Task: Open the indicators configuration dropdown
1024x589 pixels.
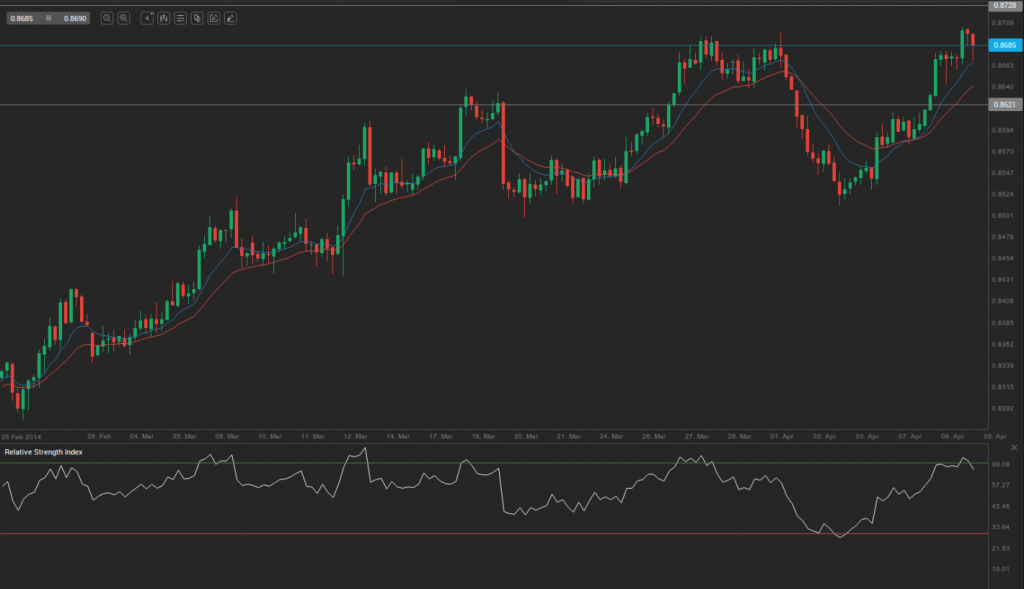Action: point(181,18)
